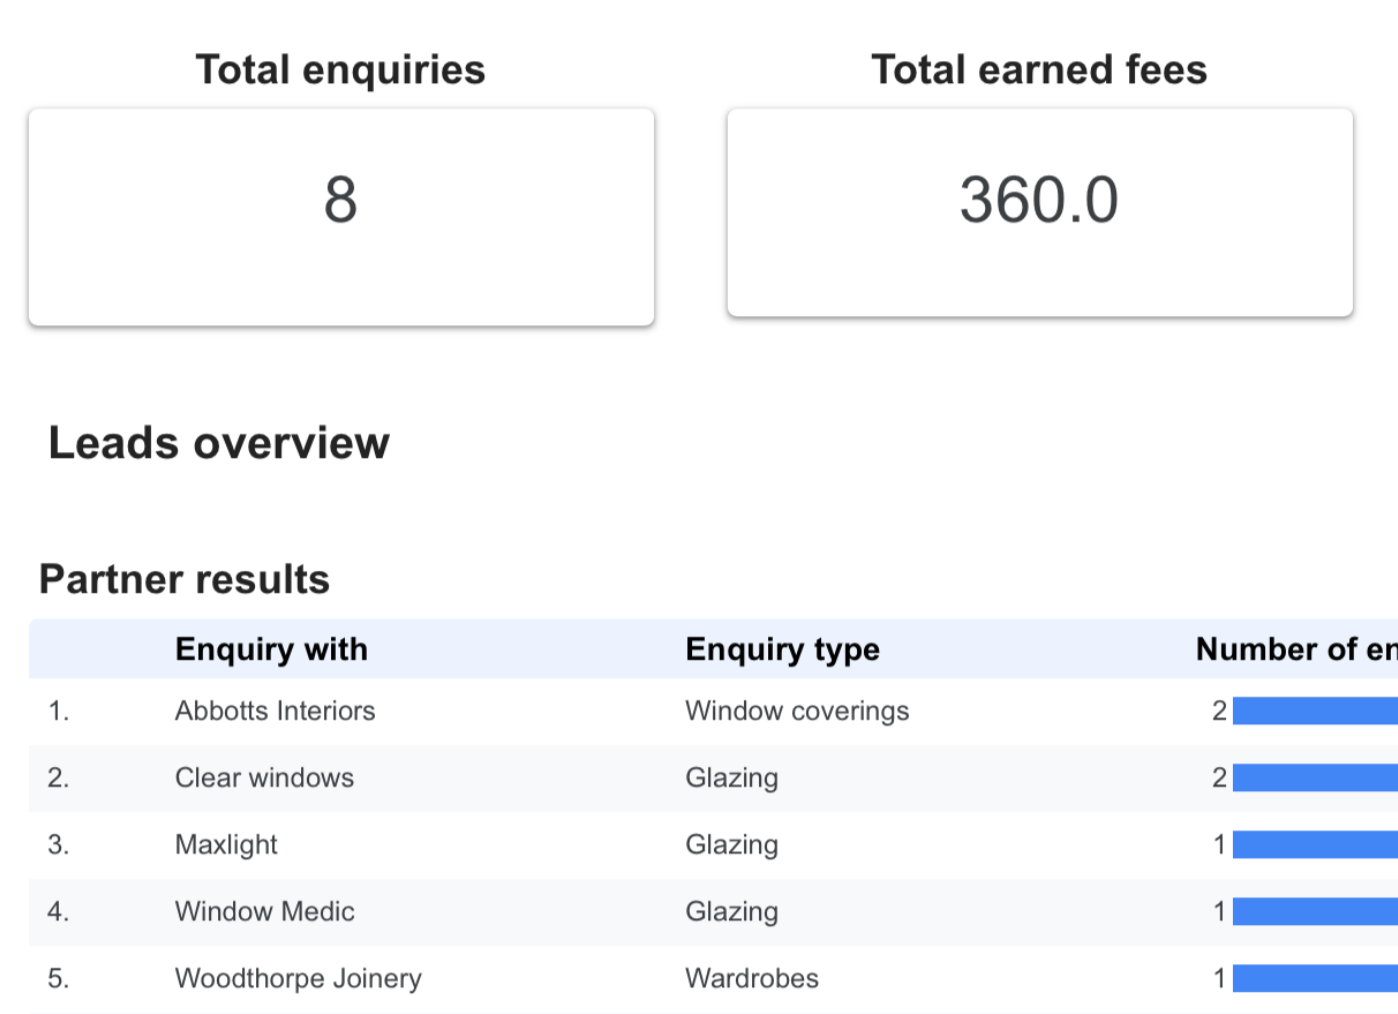Image resolution: width=1398 pixels, height=1014 pixels.
Task: Click the Total enquiries value 8
Action: click(x=340, y=200)
